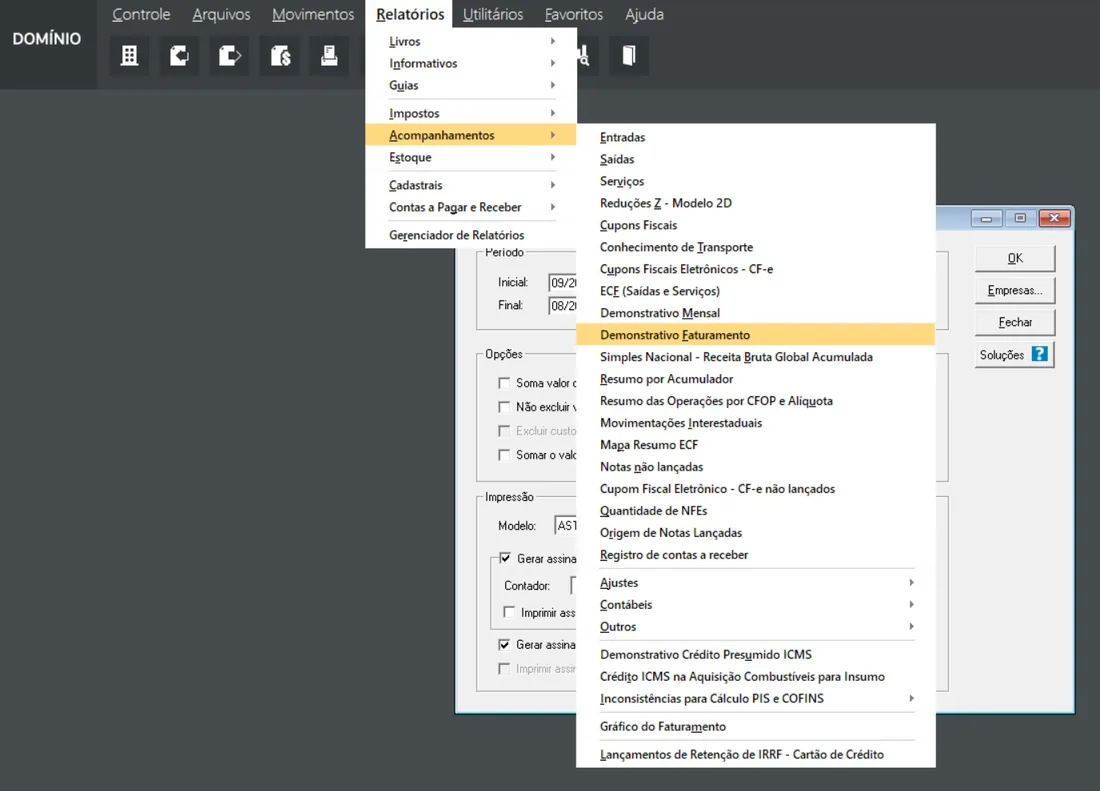
Task: Click the building (companies) toolbar icon
Action: tap(129, 55)
